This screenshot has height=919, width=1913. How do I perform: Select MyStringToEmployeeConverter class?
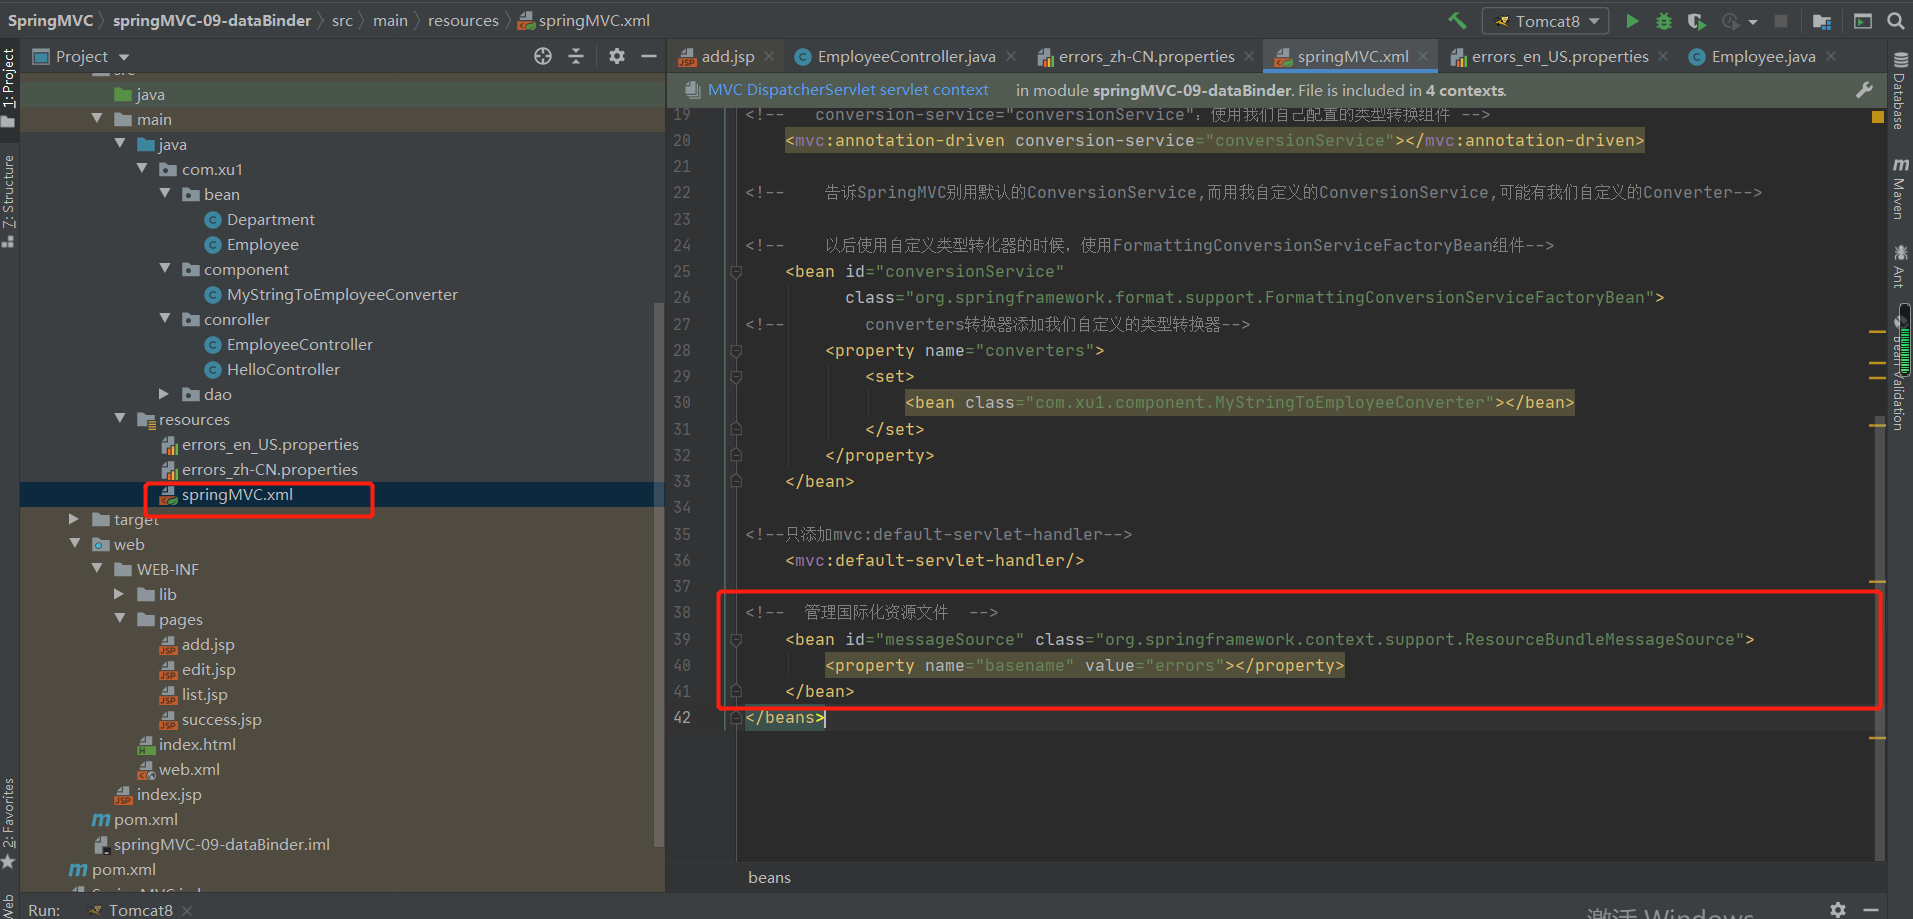(x=342, y=294)
